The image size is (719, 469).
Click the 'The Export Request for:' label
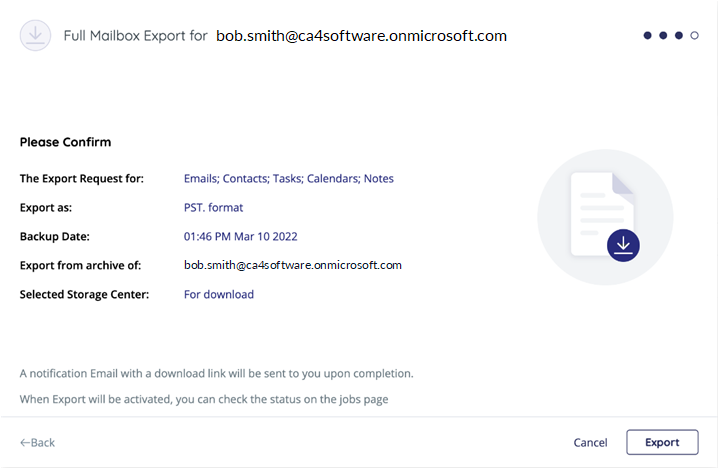tap(82, 178)
